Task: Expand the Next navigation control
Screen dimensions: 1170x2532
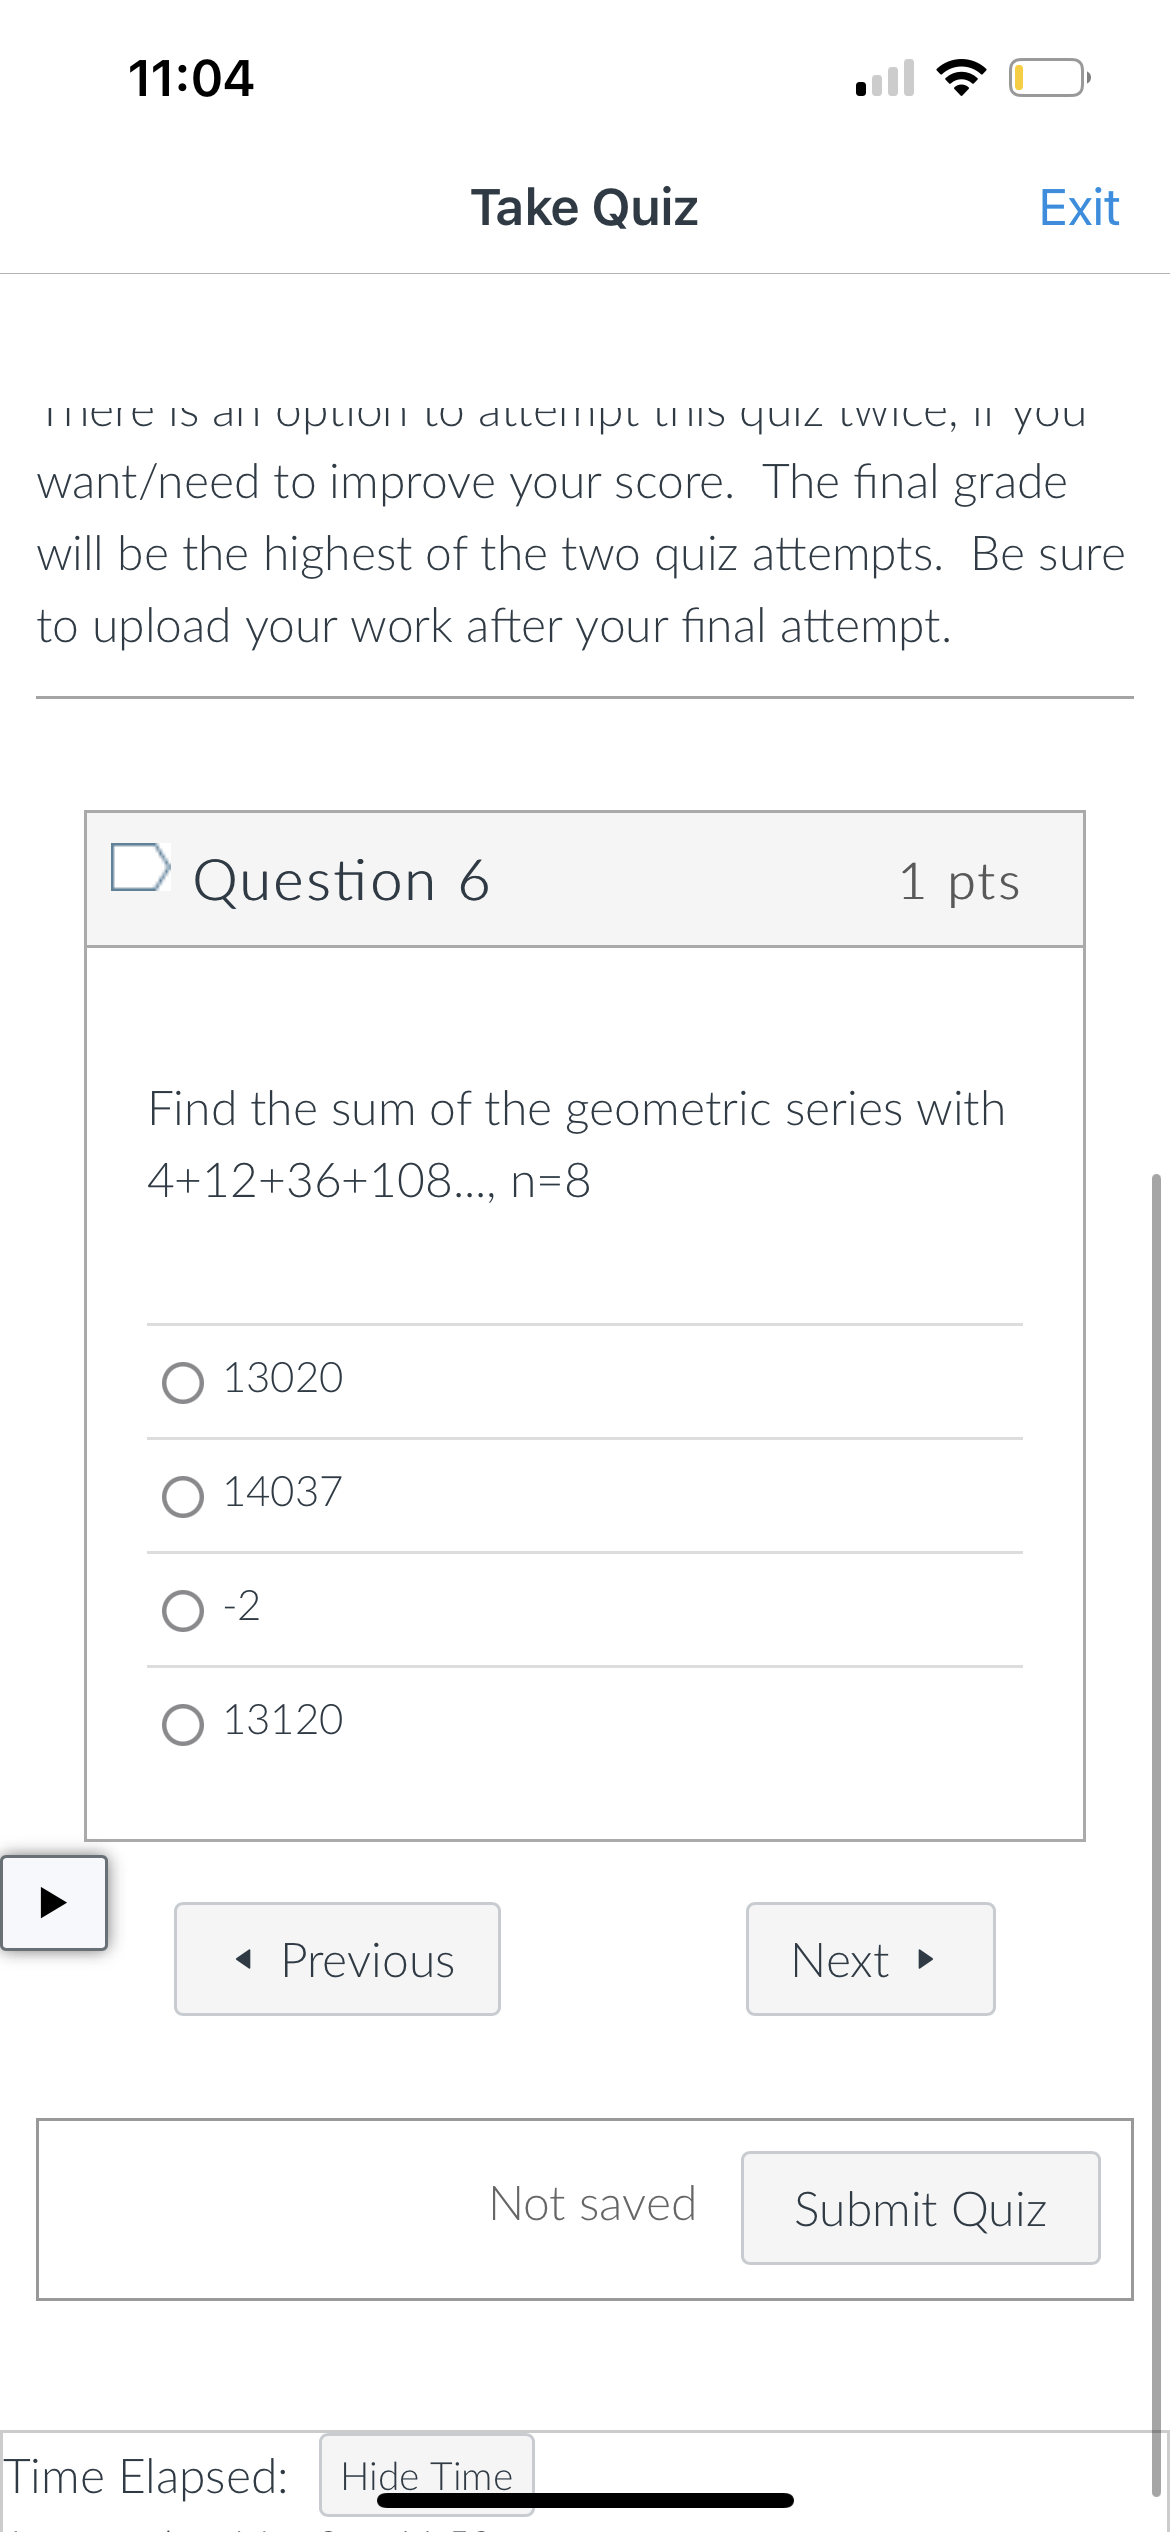Action: pos(869,1959)
